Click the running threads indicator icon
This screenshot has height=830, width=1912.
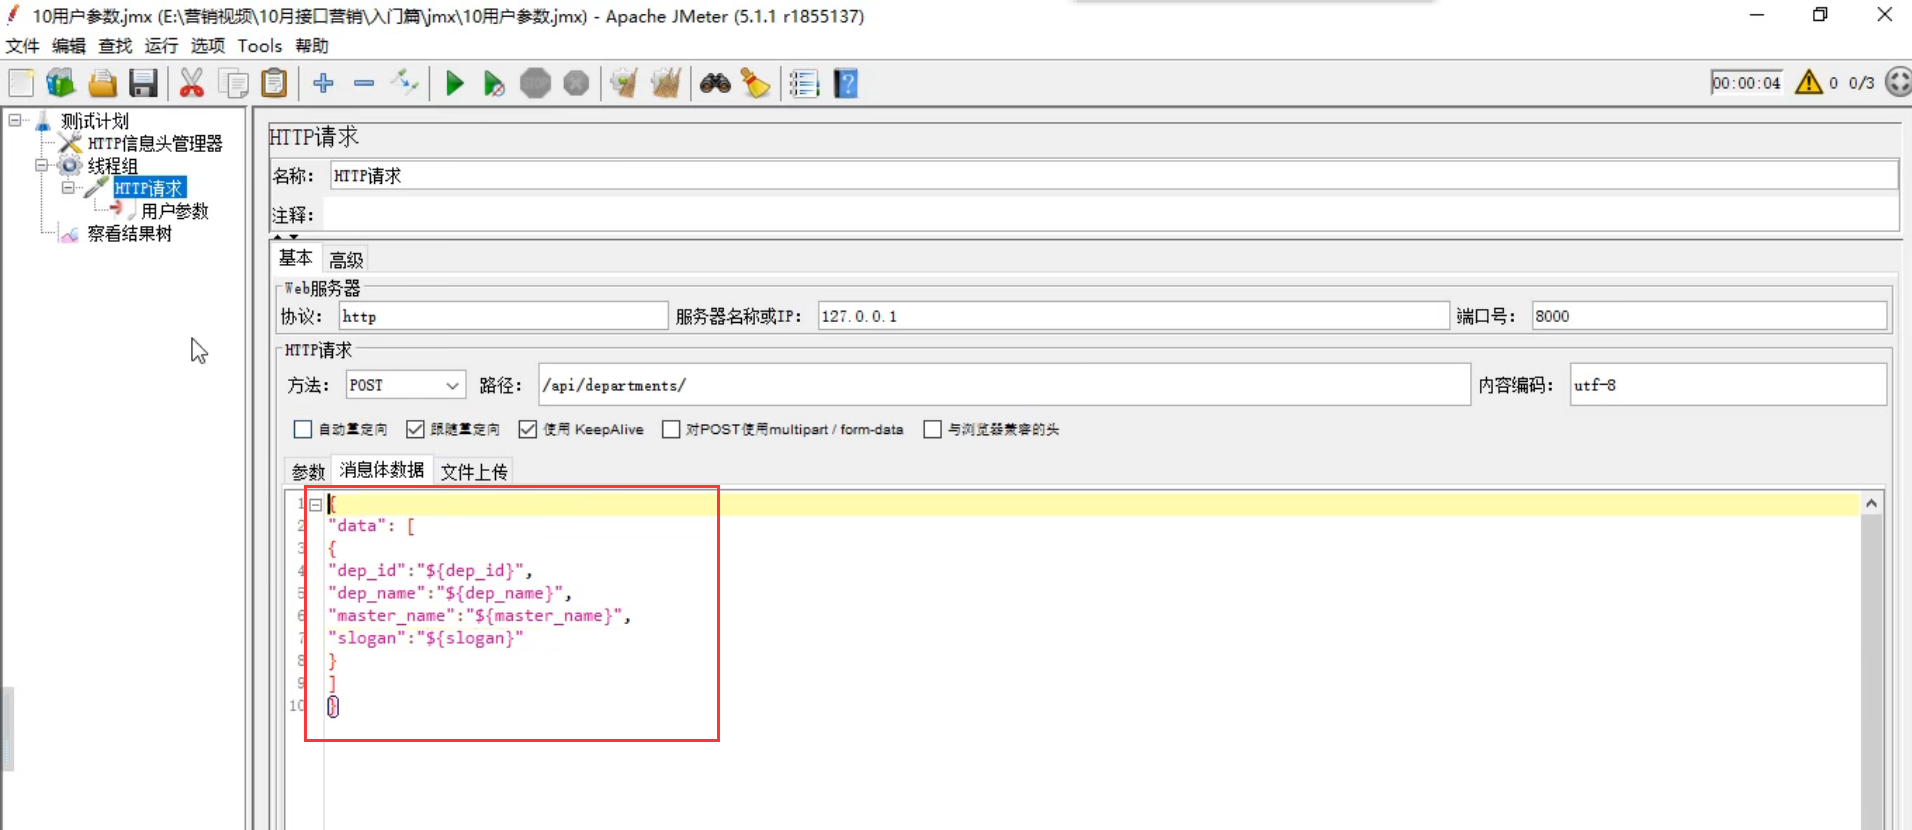click(x=1897, y=82)
